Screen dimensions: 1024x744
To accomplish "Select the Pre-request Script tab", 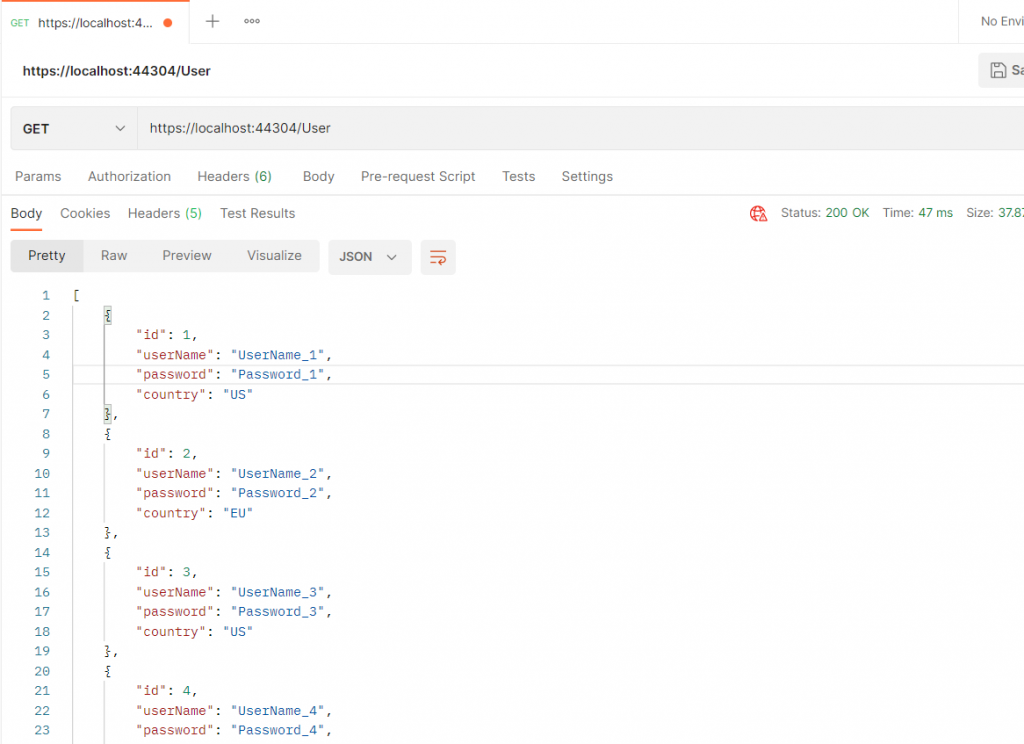I will pyautogui.click(x=418, y=176).
